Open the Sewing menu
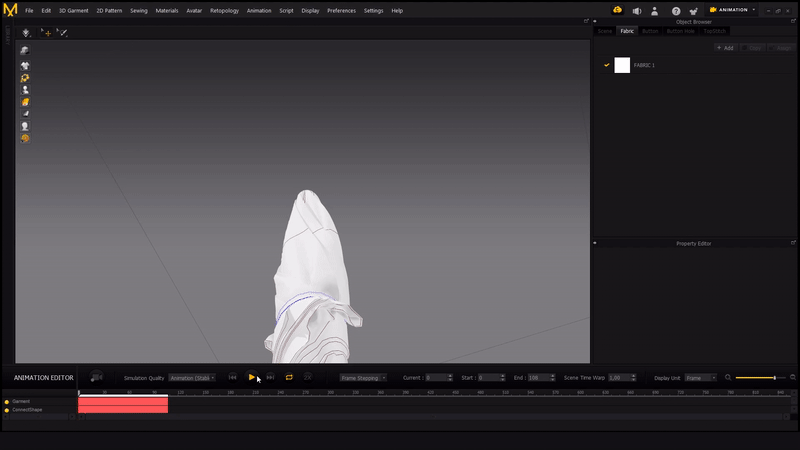The width and height of the screenshot is (800, 450). tap(138, 10)
